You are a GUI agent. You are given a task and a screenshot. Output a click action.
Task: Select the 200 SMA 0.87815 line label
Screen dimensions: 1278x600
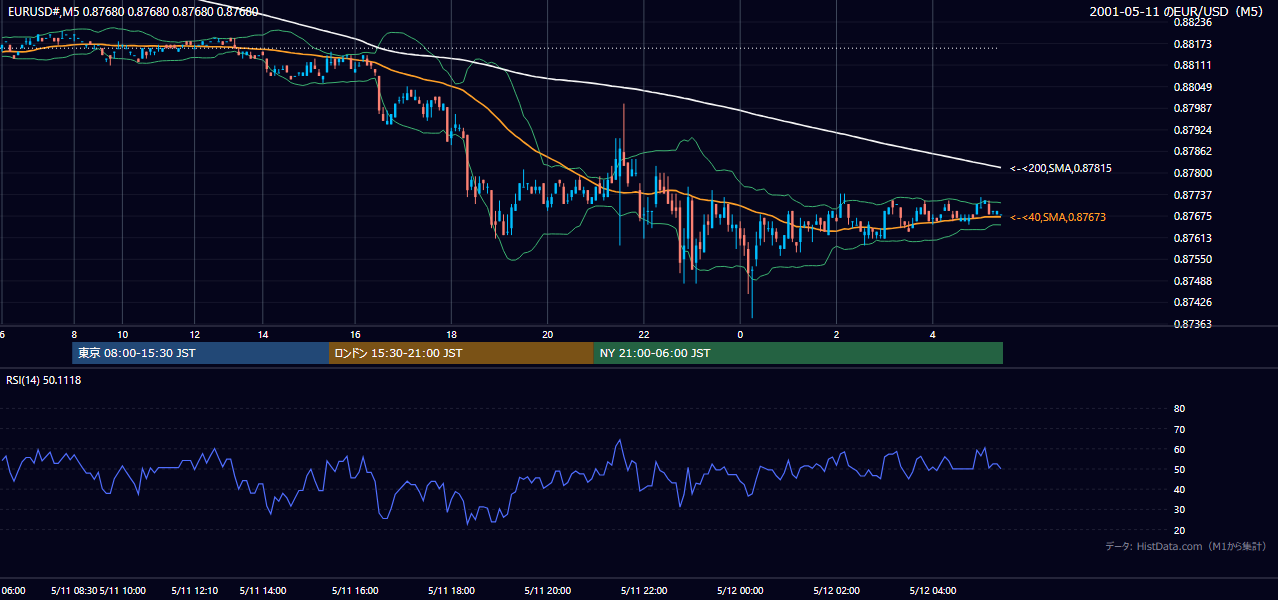point(1060,169)
